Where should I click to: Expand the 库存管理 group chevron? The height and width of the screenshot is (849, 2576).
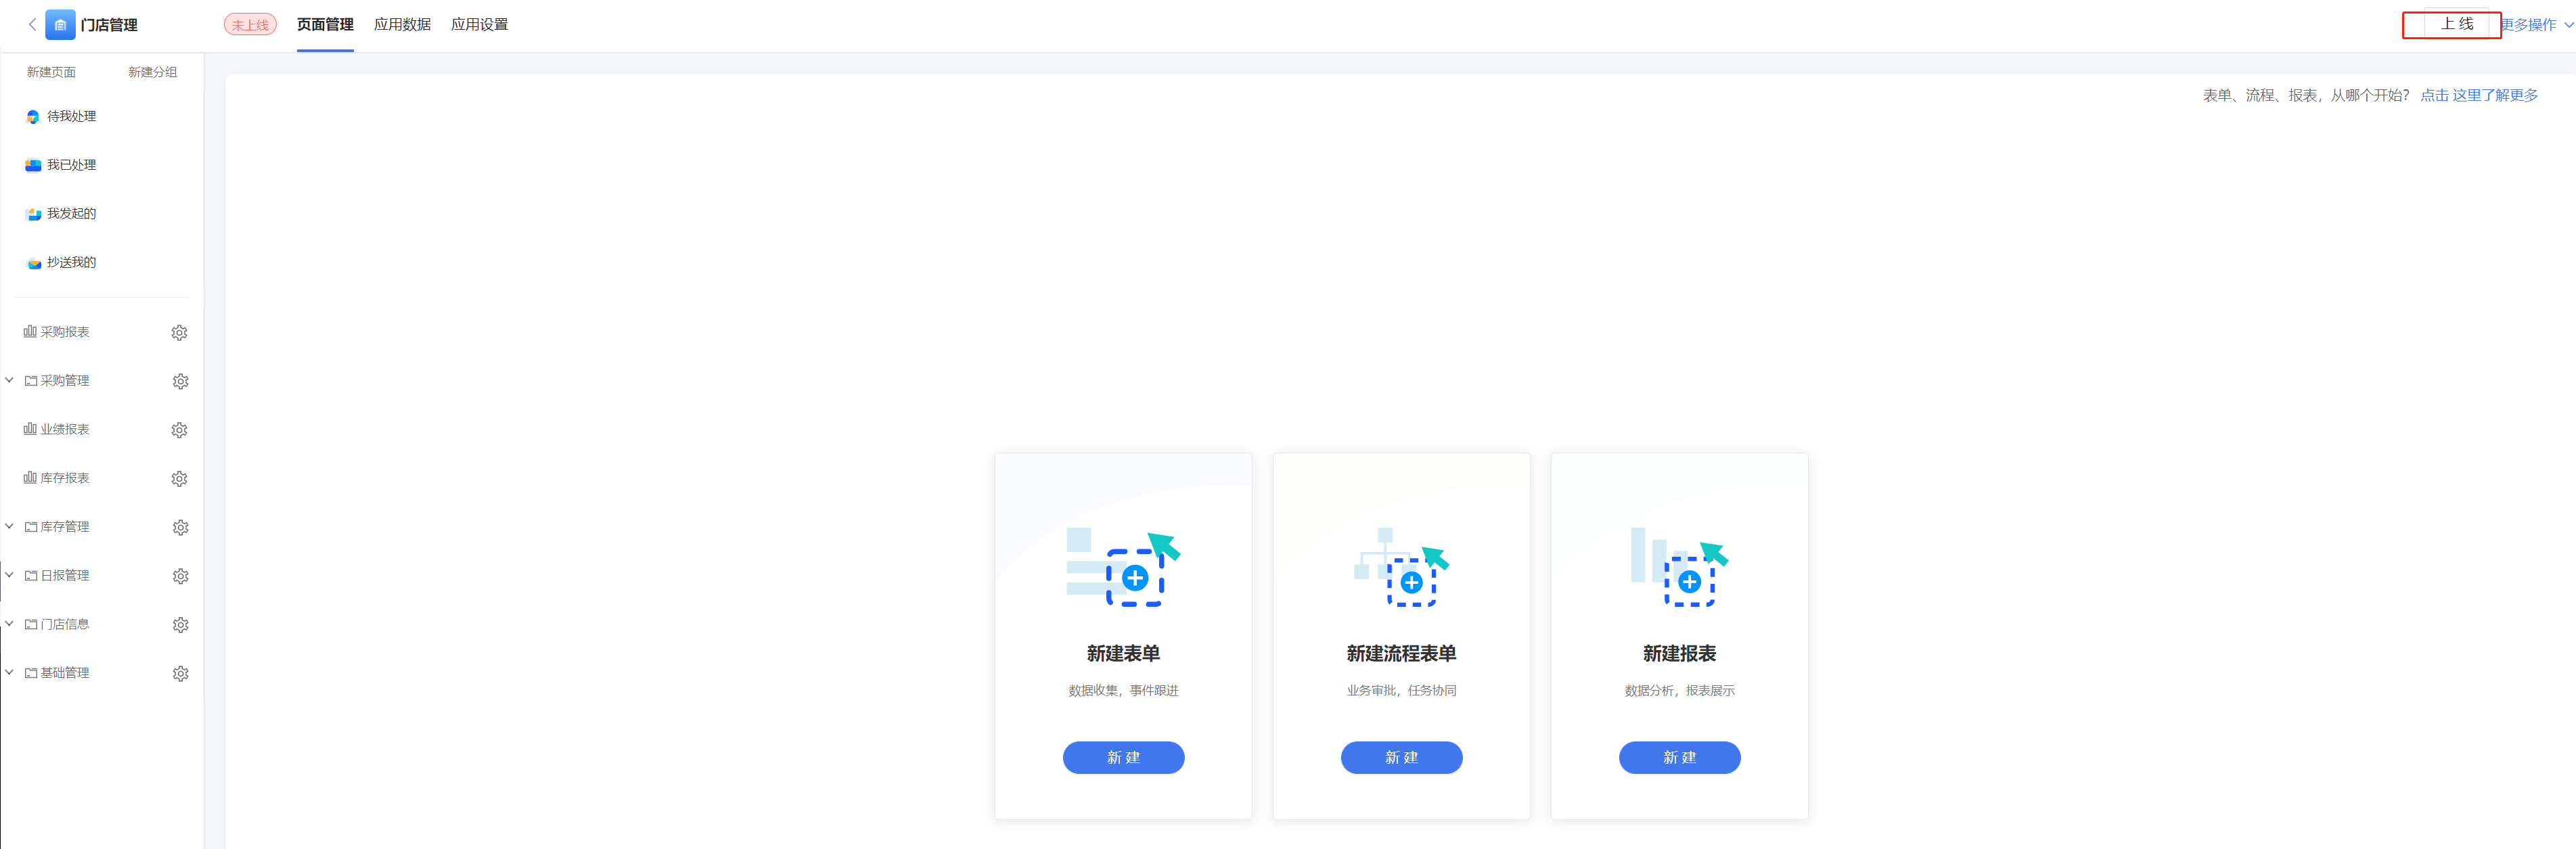point(9,526)
